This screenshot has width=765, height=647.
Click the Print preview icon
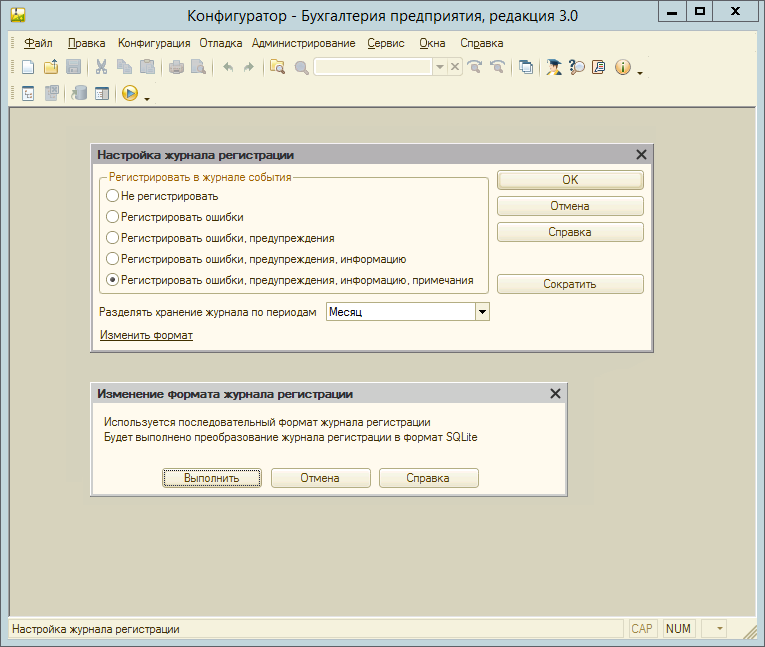[199, 67]
